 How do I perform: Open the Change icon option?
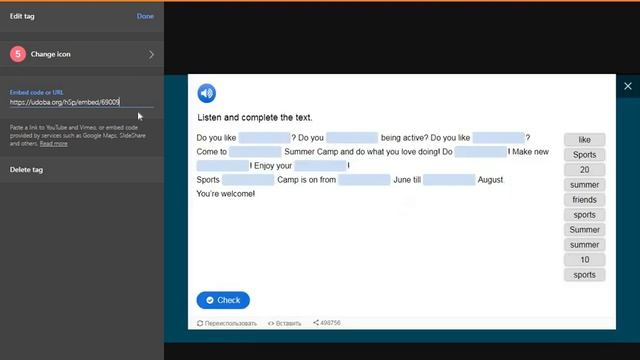[x=82, y=54]
